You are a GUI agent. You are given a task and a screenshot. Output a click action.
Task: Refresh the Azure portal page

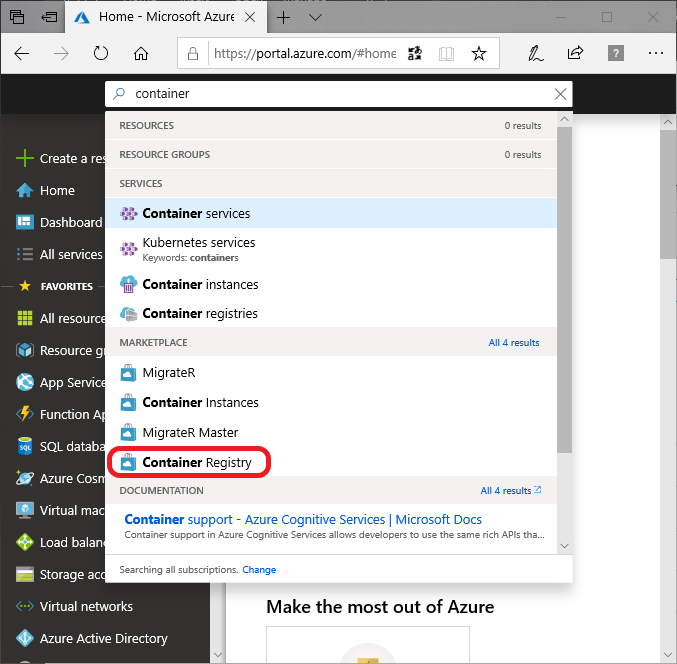click(101, 54)
